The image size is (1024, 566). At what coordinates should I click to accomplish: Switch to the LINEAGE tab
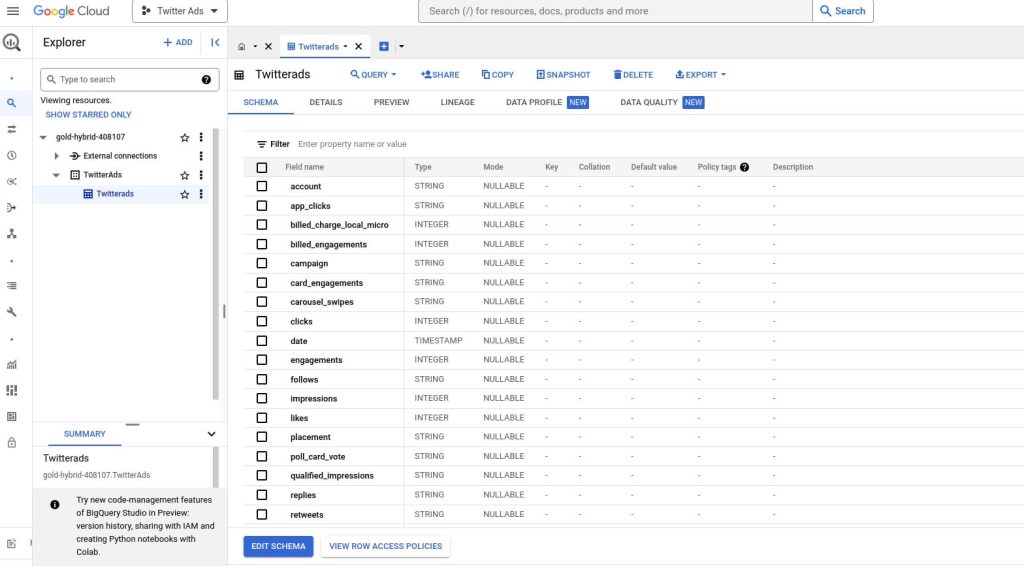click(x=457, y=102)
